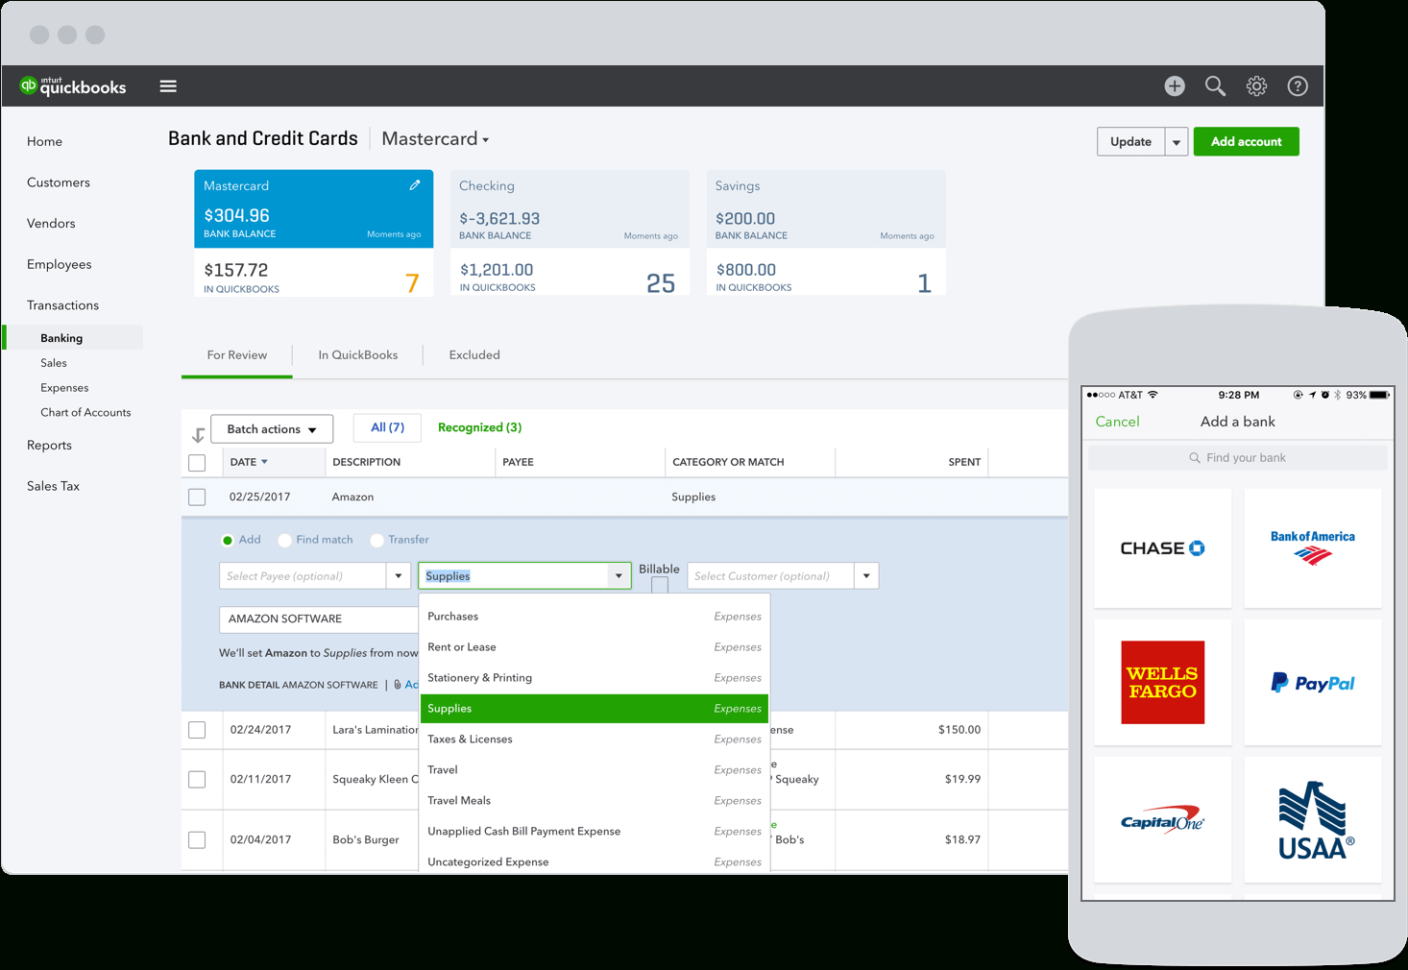Cancel adding a bank on the phone

coord(1117,421)
